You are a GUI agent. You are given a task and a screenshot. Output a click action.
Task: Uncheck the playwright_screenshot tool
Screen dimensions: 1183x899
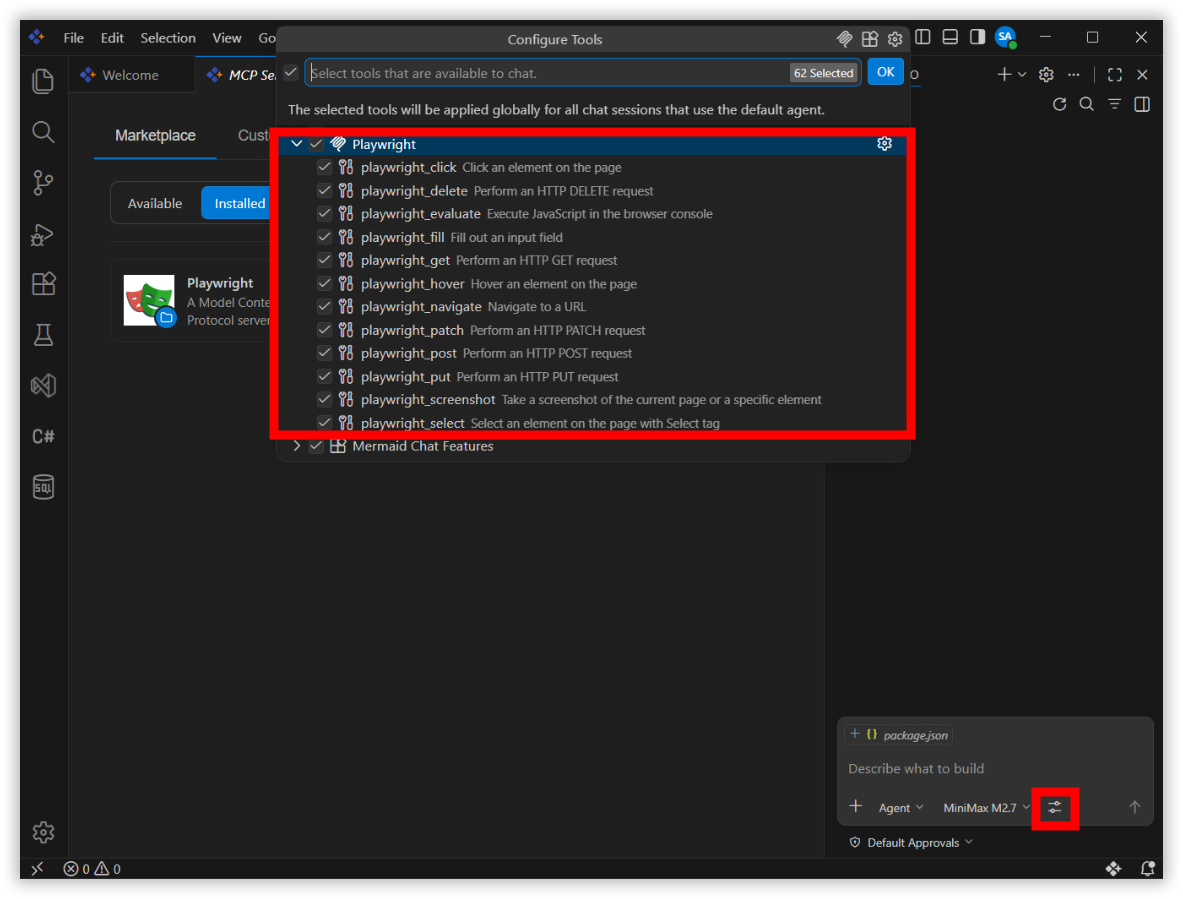(x=324, y=399)
